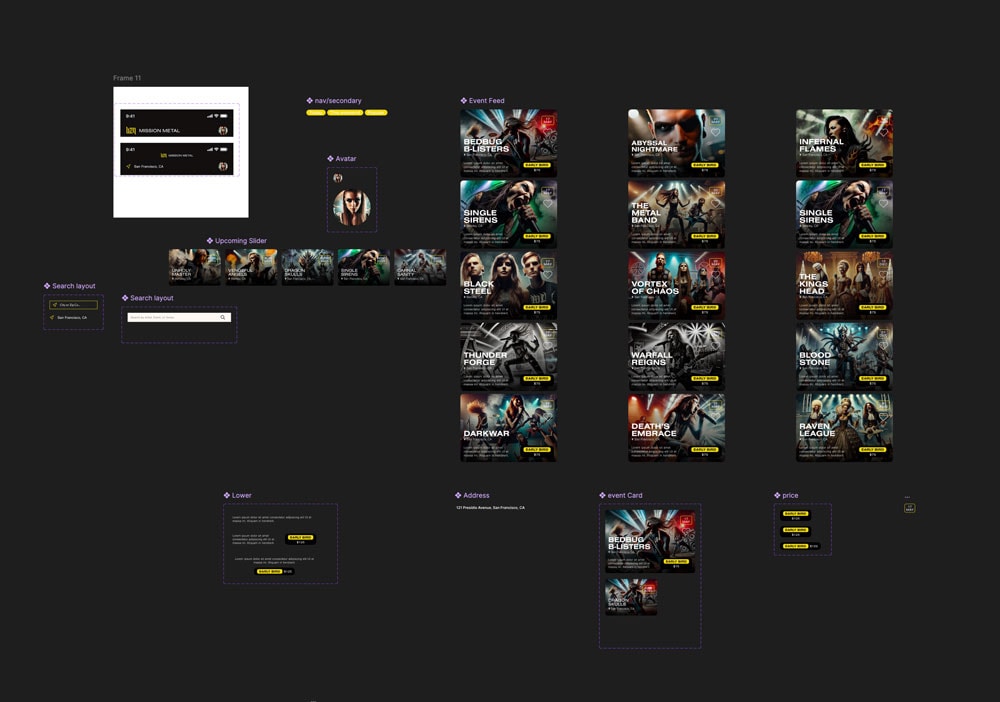
Task: Click the profile avatar in the Mission Metal top header
Action: 223,130
